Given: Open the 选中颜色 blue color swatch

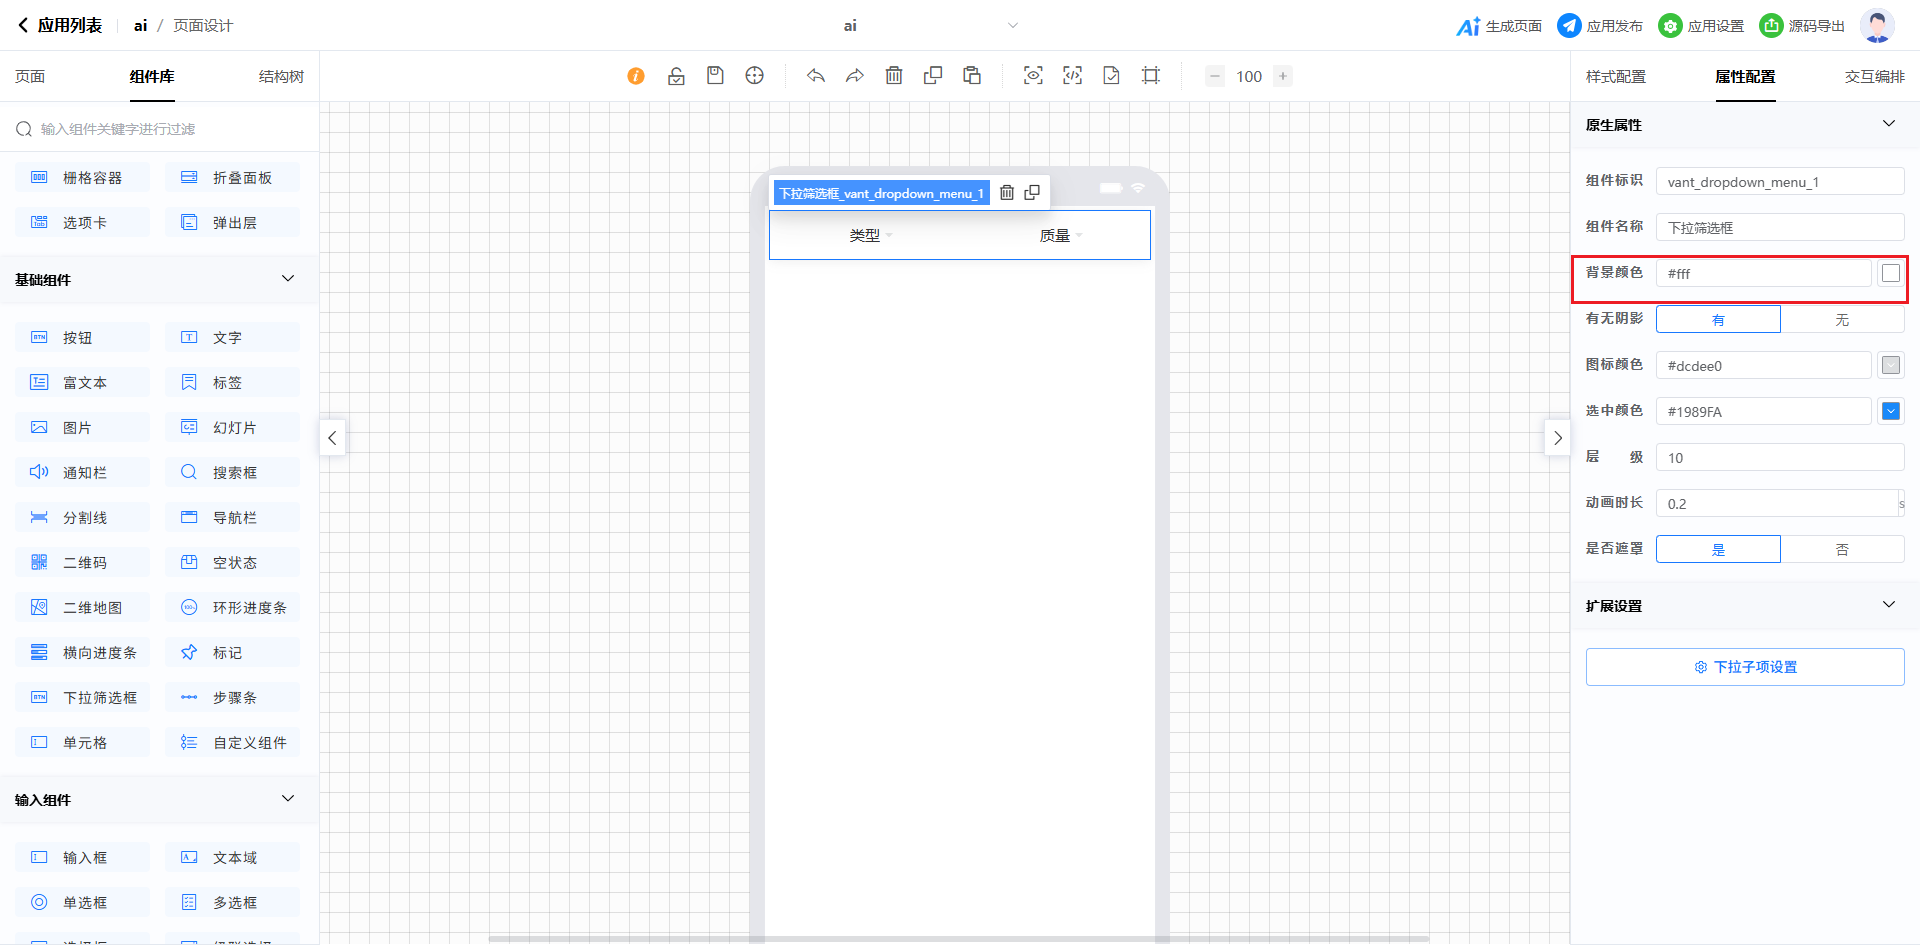Looking at the screenshot, I should 1890,411.
